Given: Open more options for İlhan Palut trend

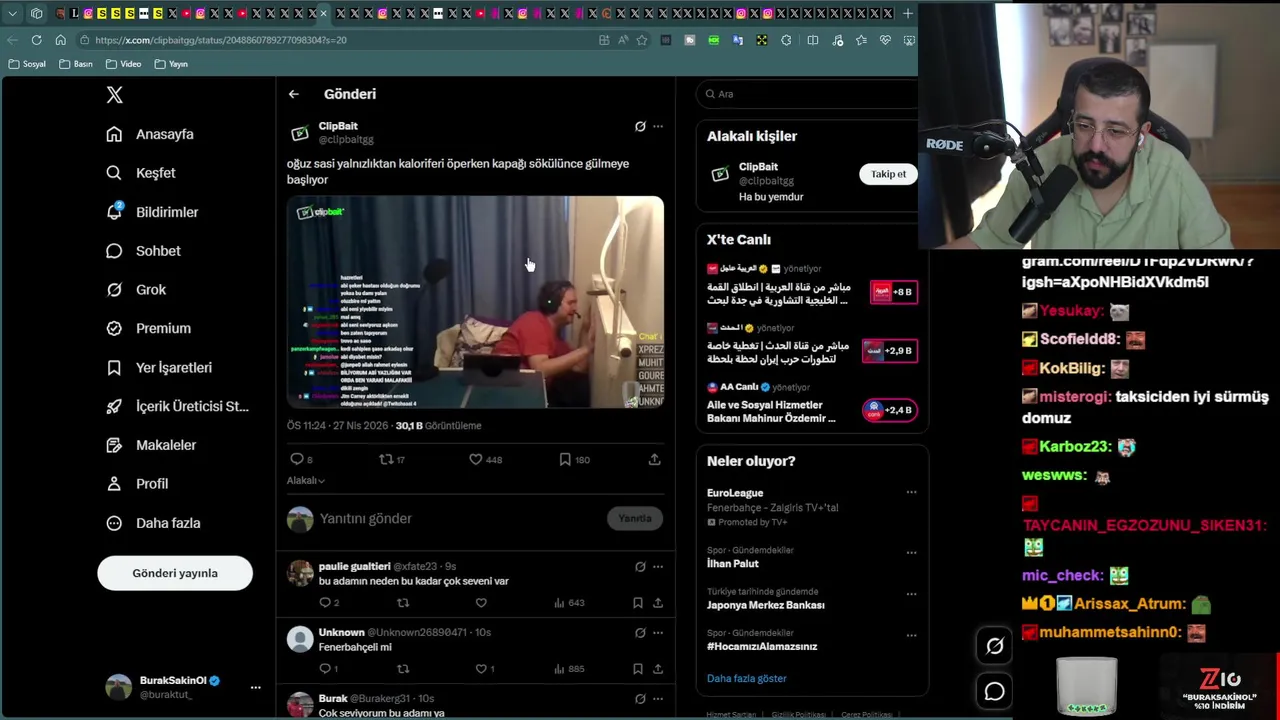Looking at the screenshot, I should [911, 552].
